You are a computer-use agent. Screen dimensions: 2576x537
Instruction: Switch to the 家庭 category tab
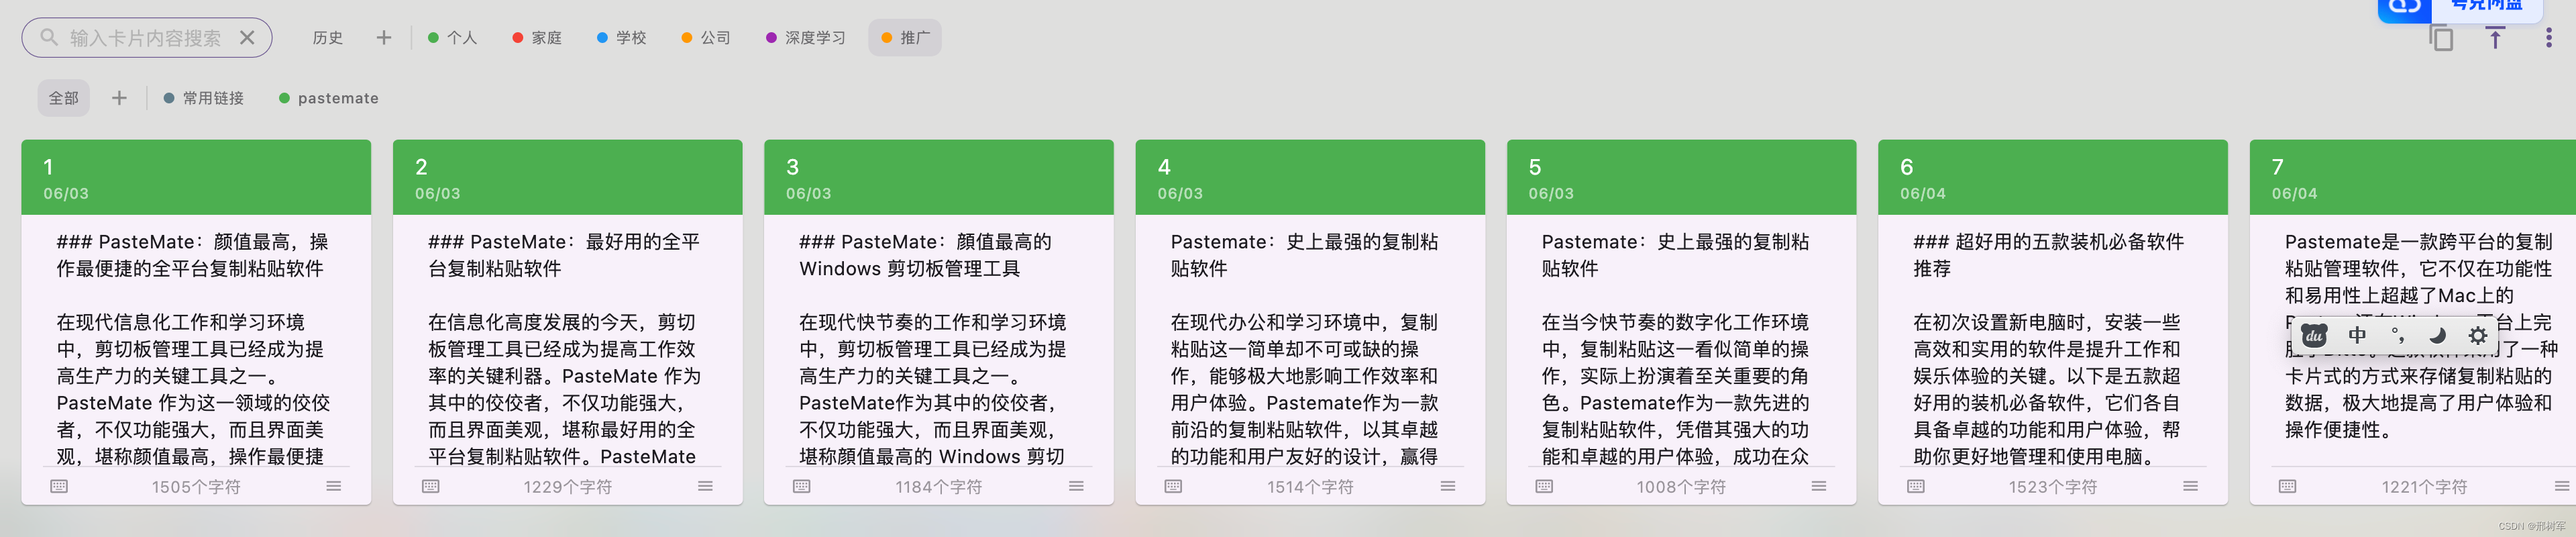click(x=537, y=37)
